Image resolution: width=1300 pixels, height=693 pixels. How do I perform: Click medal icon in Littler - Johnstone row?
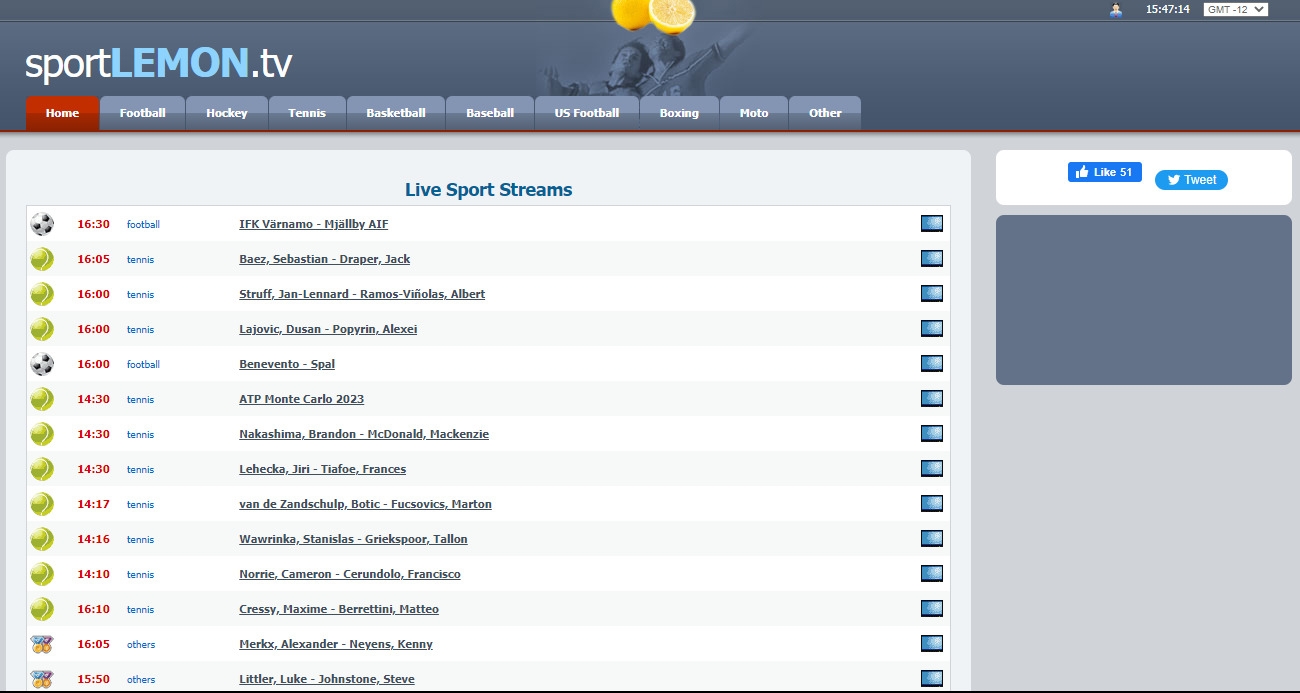tap(42, 679)
